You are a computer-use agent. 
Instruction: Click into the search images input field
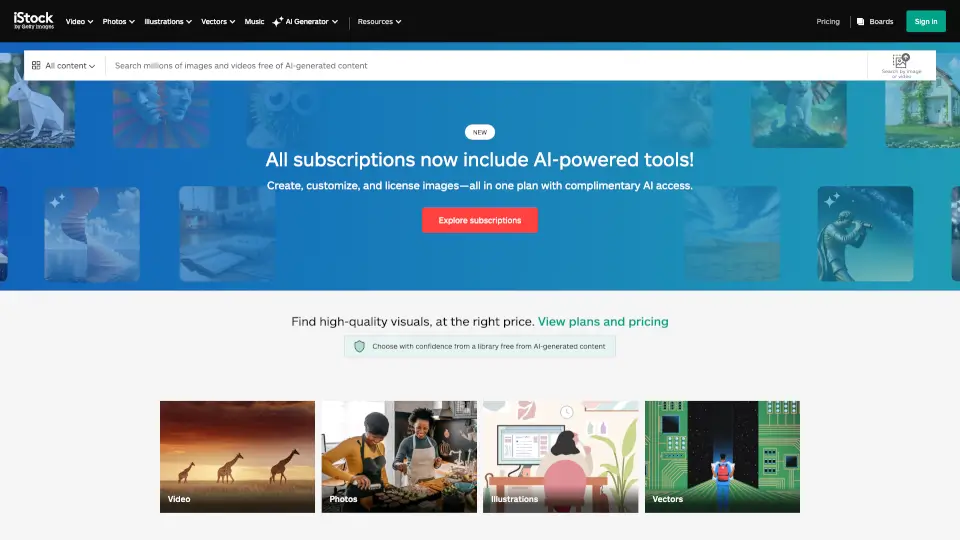tap(487, 66)
